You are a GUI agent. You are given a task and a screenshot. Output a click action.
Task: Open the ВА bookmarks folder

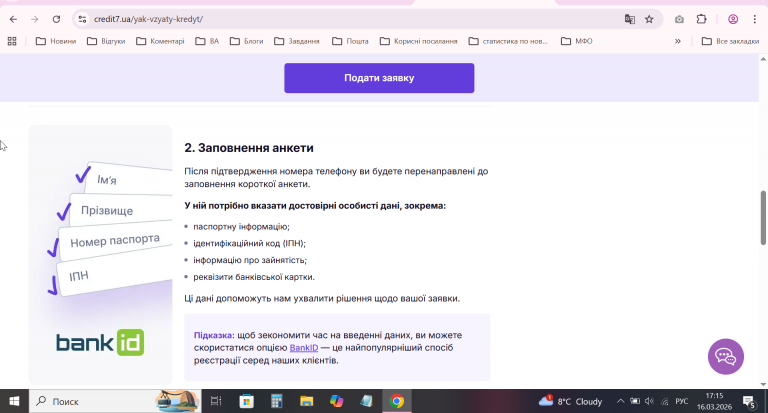[x=207, y=41]
